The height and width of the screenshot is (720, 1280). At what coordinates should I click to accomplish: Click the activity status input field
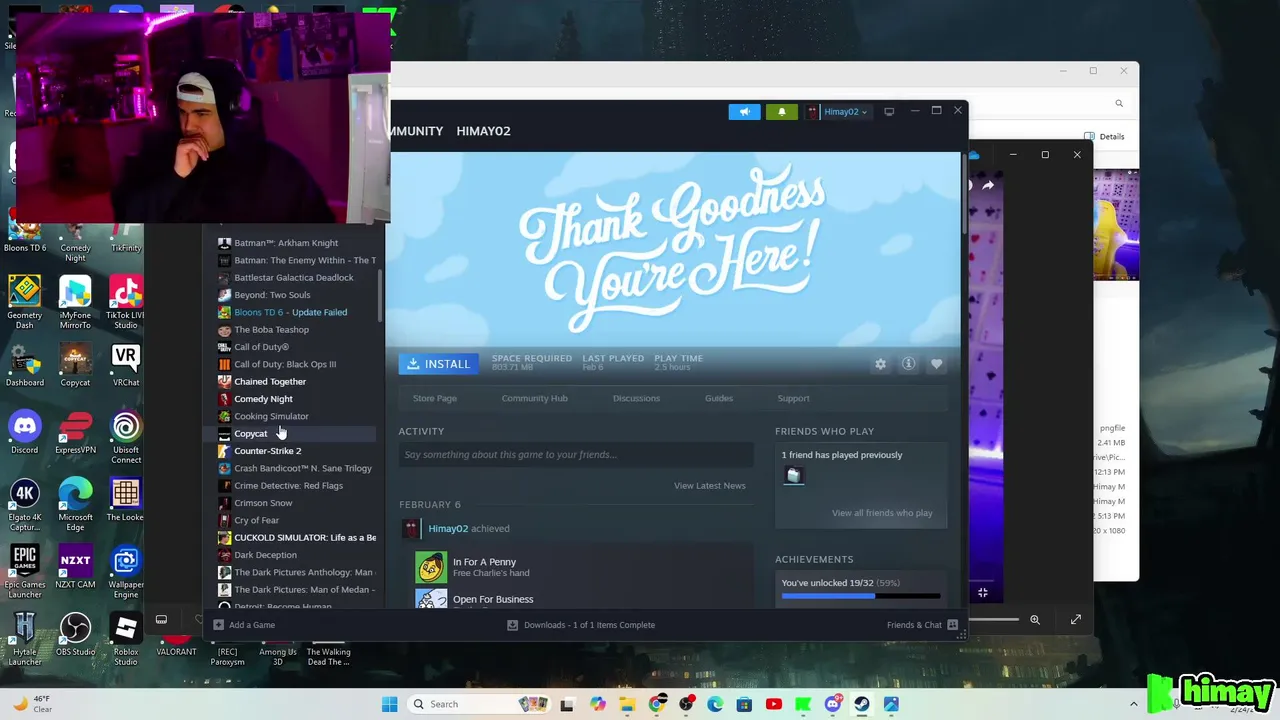tap(575, 455)
